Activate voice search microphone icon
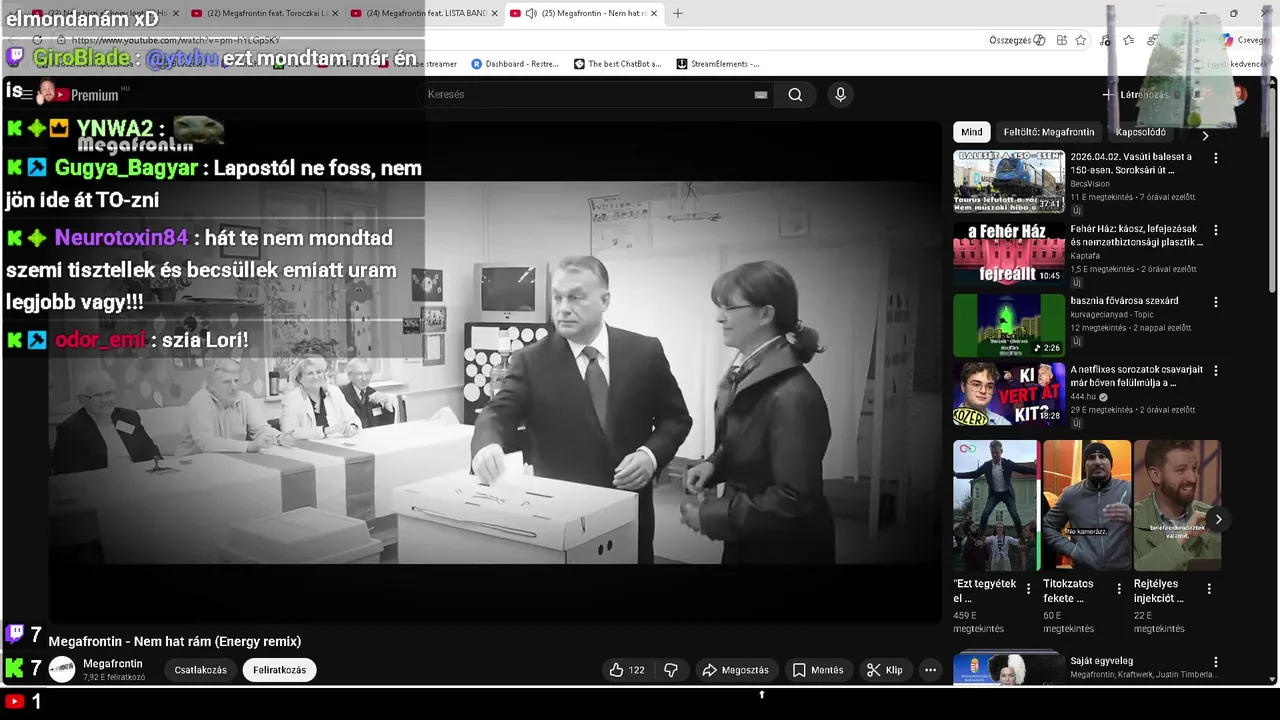1280x720 pixels. (x=840, y=95)
